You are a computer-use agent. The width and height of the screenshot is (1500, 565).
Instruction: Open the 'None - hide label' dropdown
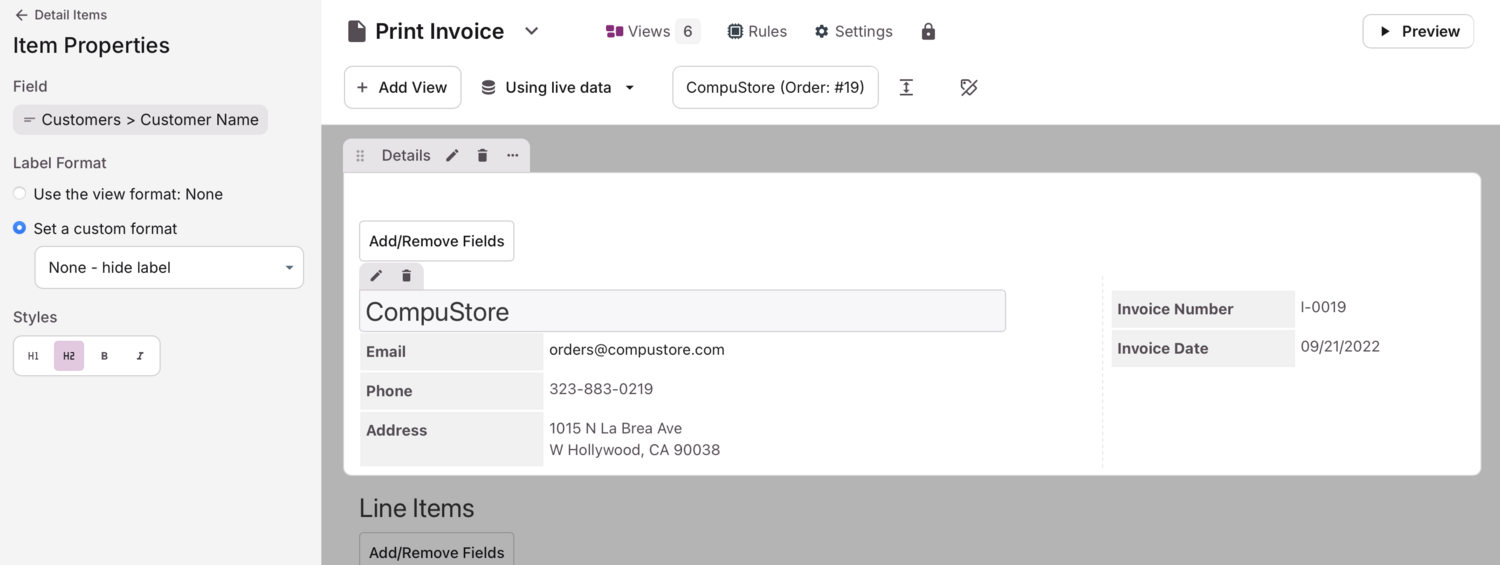click(169, 268)
